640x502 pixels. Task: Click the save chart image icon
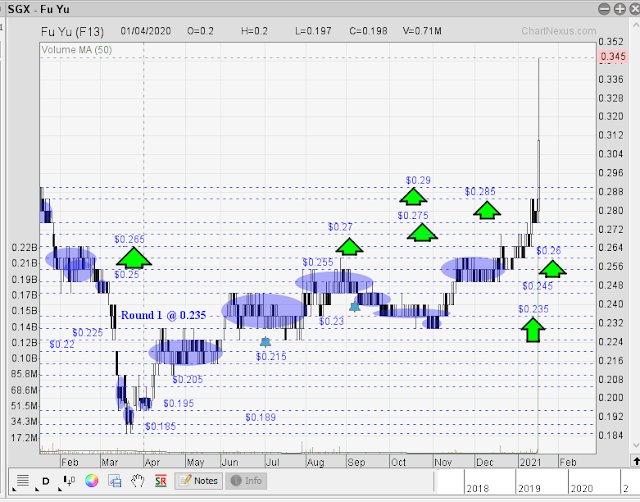(115, 481)
